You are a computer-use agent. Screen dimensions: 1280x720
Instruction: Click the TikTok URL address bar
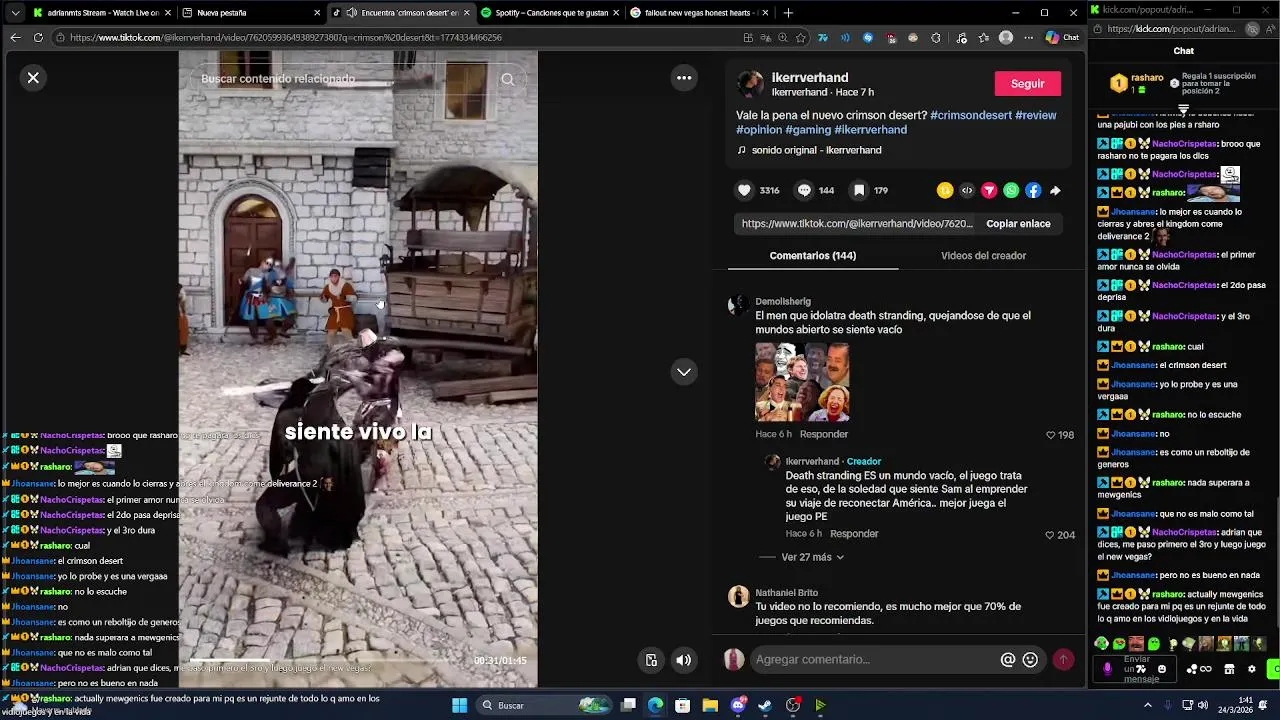point(400,37)
